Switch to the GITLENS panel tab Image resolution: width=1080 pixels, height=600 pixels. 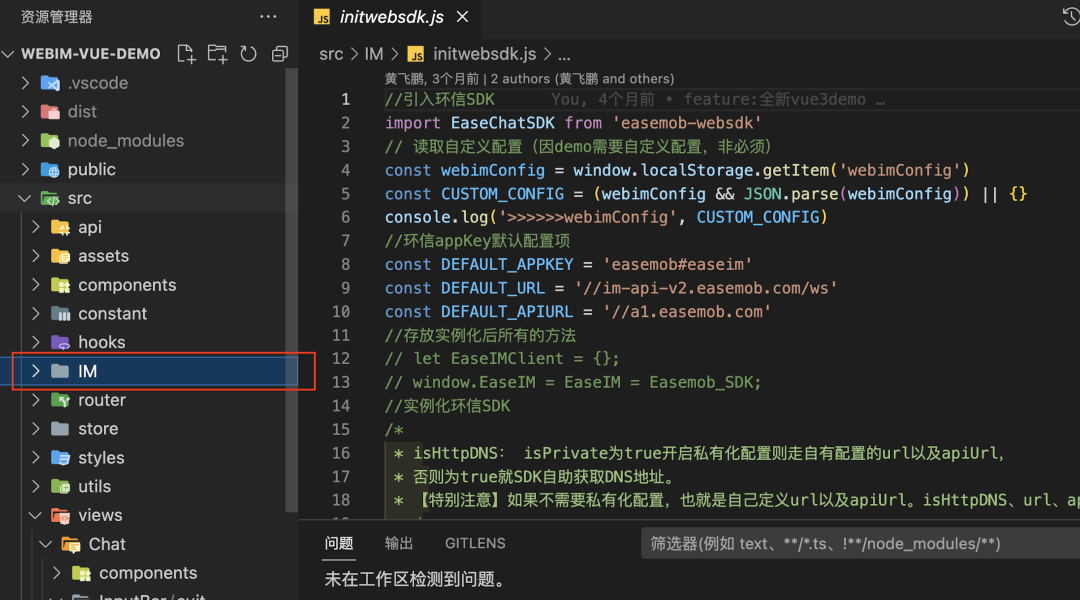475,544
